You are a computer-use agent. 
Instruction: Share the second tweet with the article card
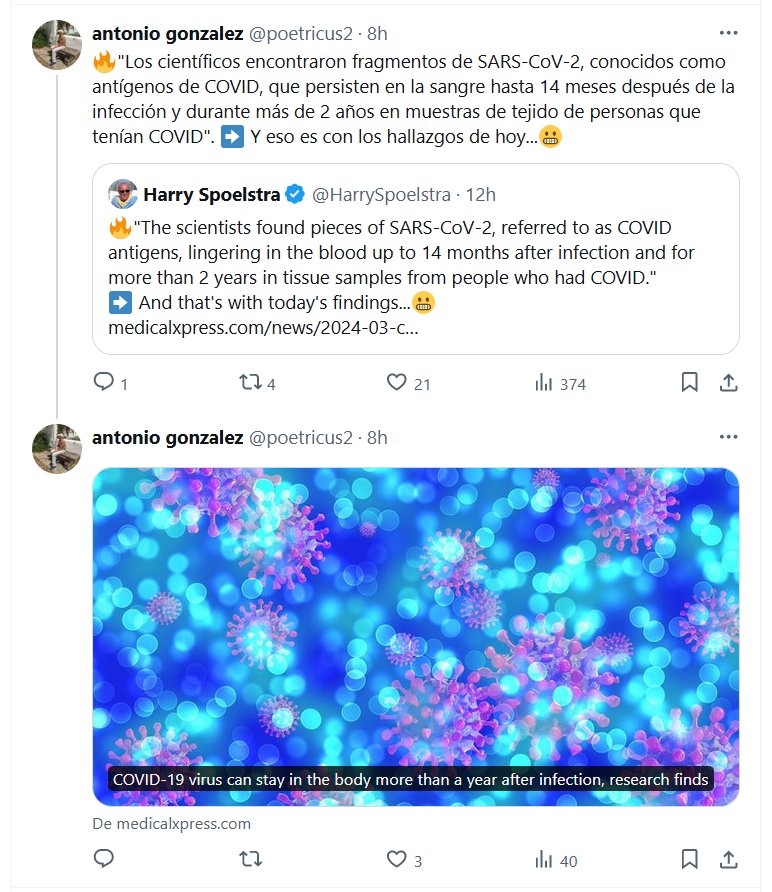point(729,859)
